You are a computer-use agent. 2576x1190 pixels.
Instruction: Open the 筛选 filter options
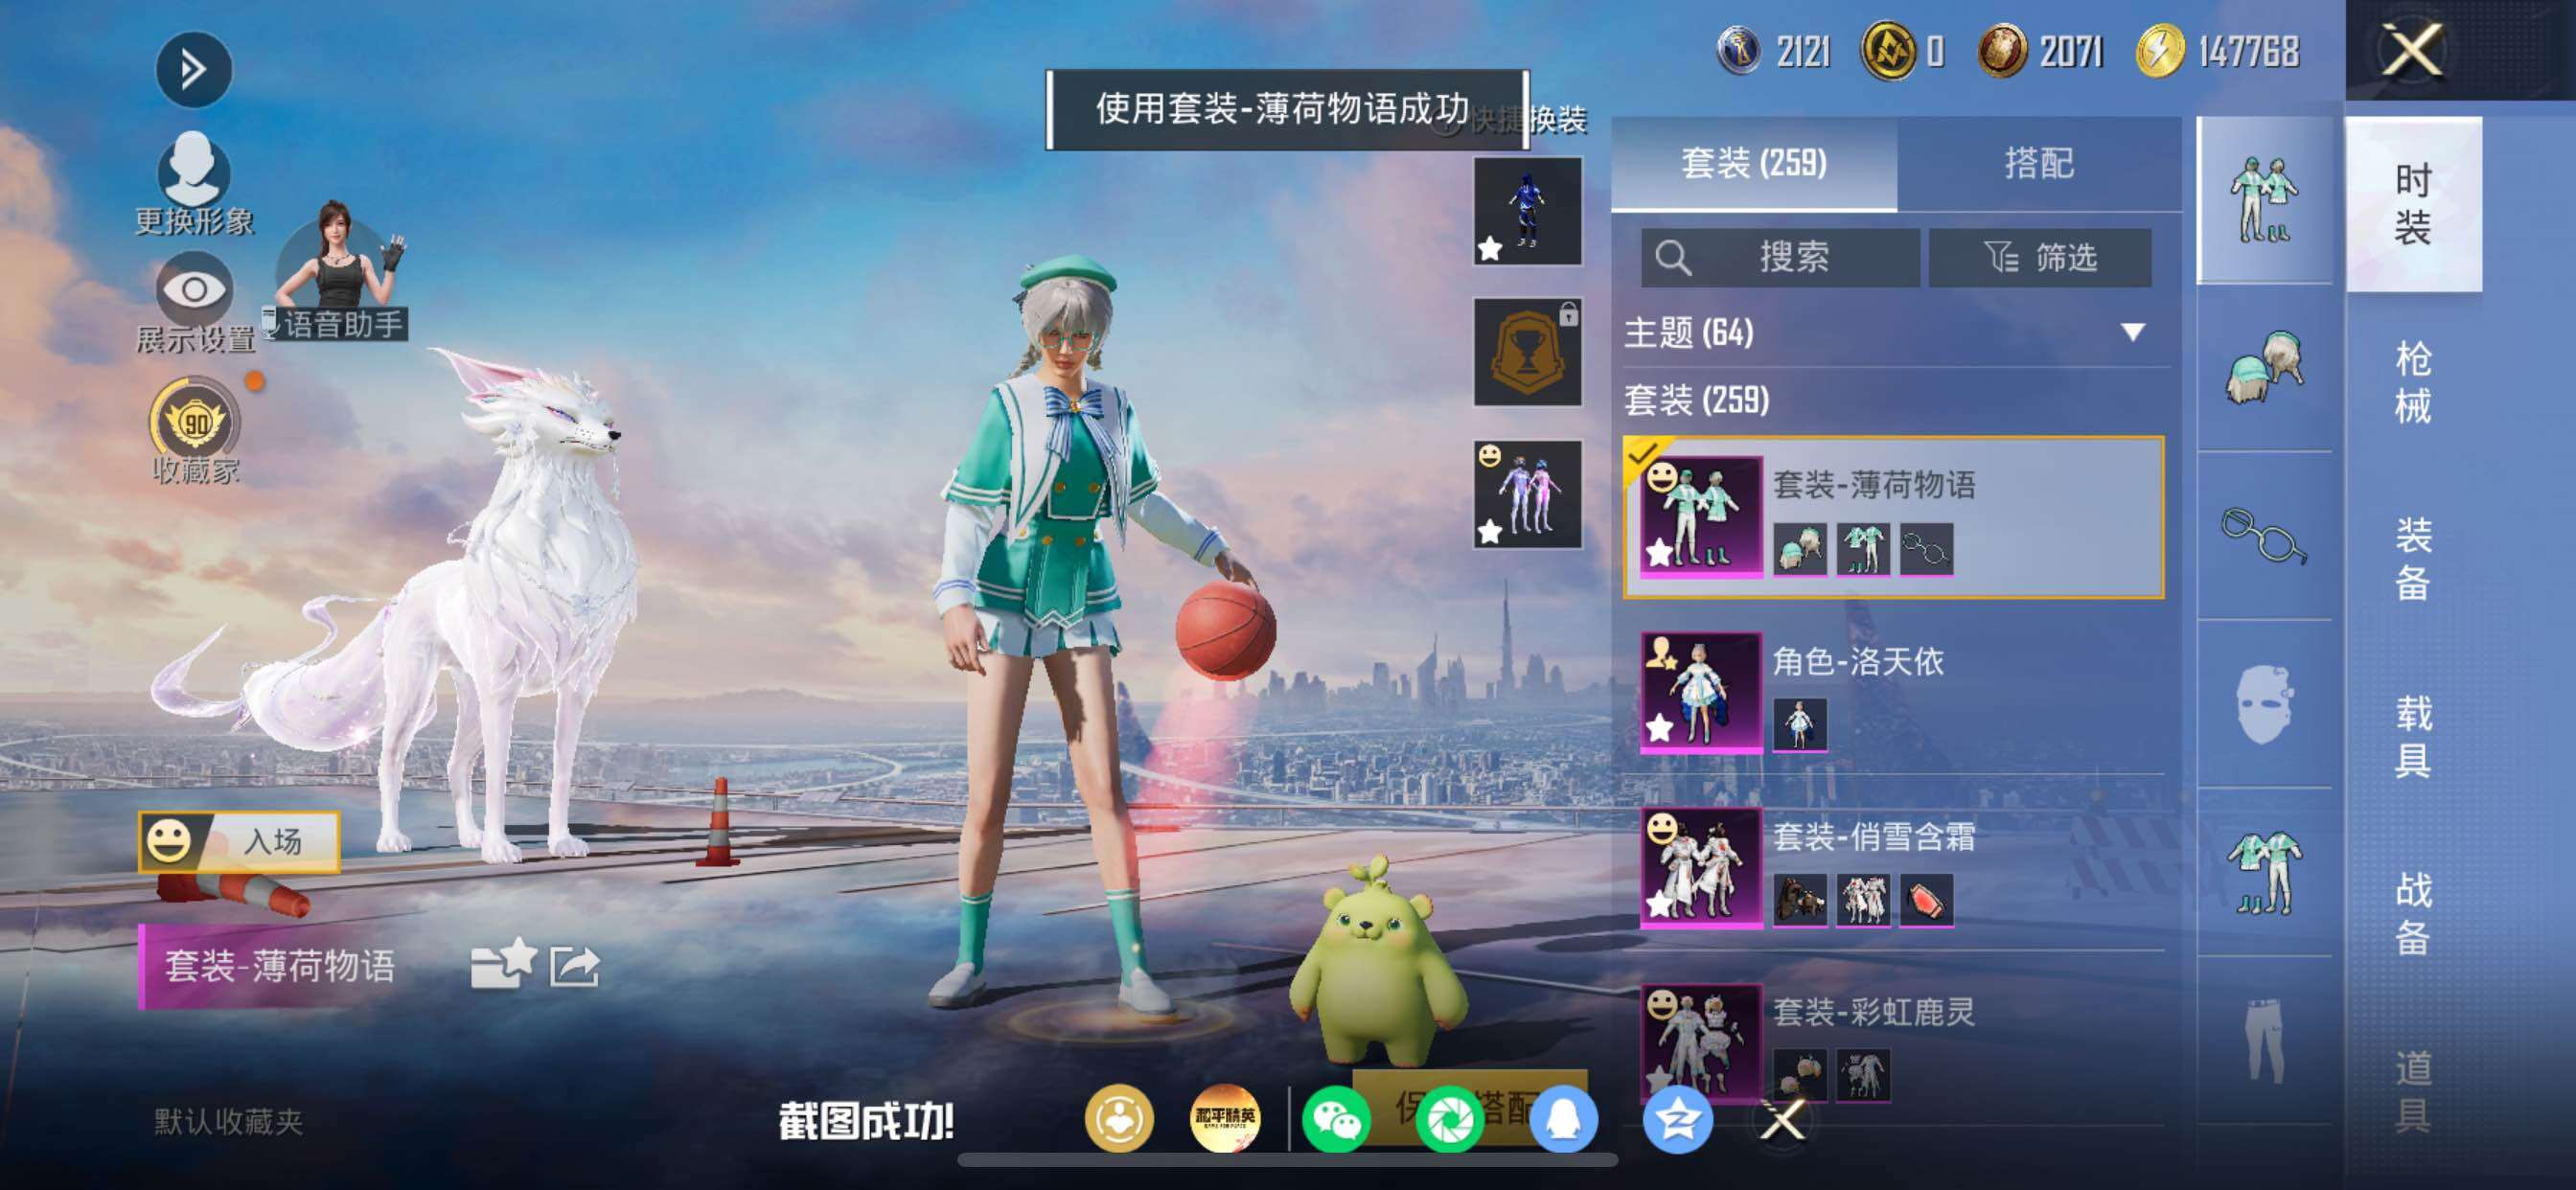2040,258
